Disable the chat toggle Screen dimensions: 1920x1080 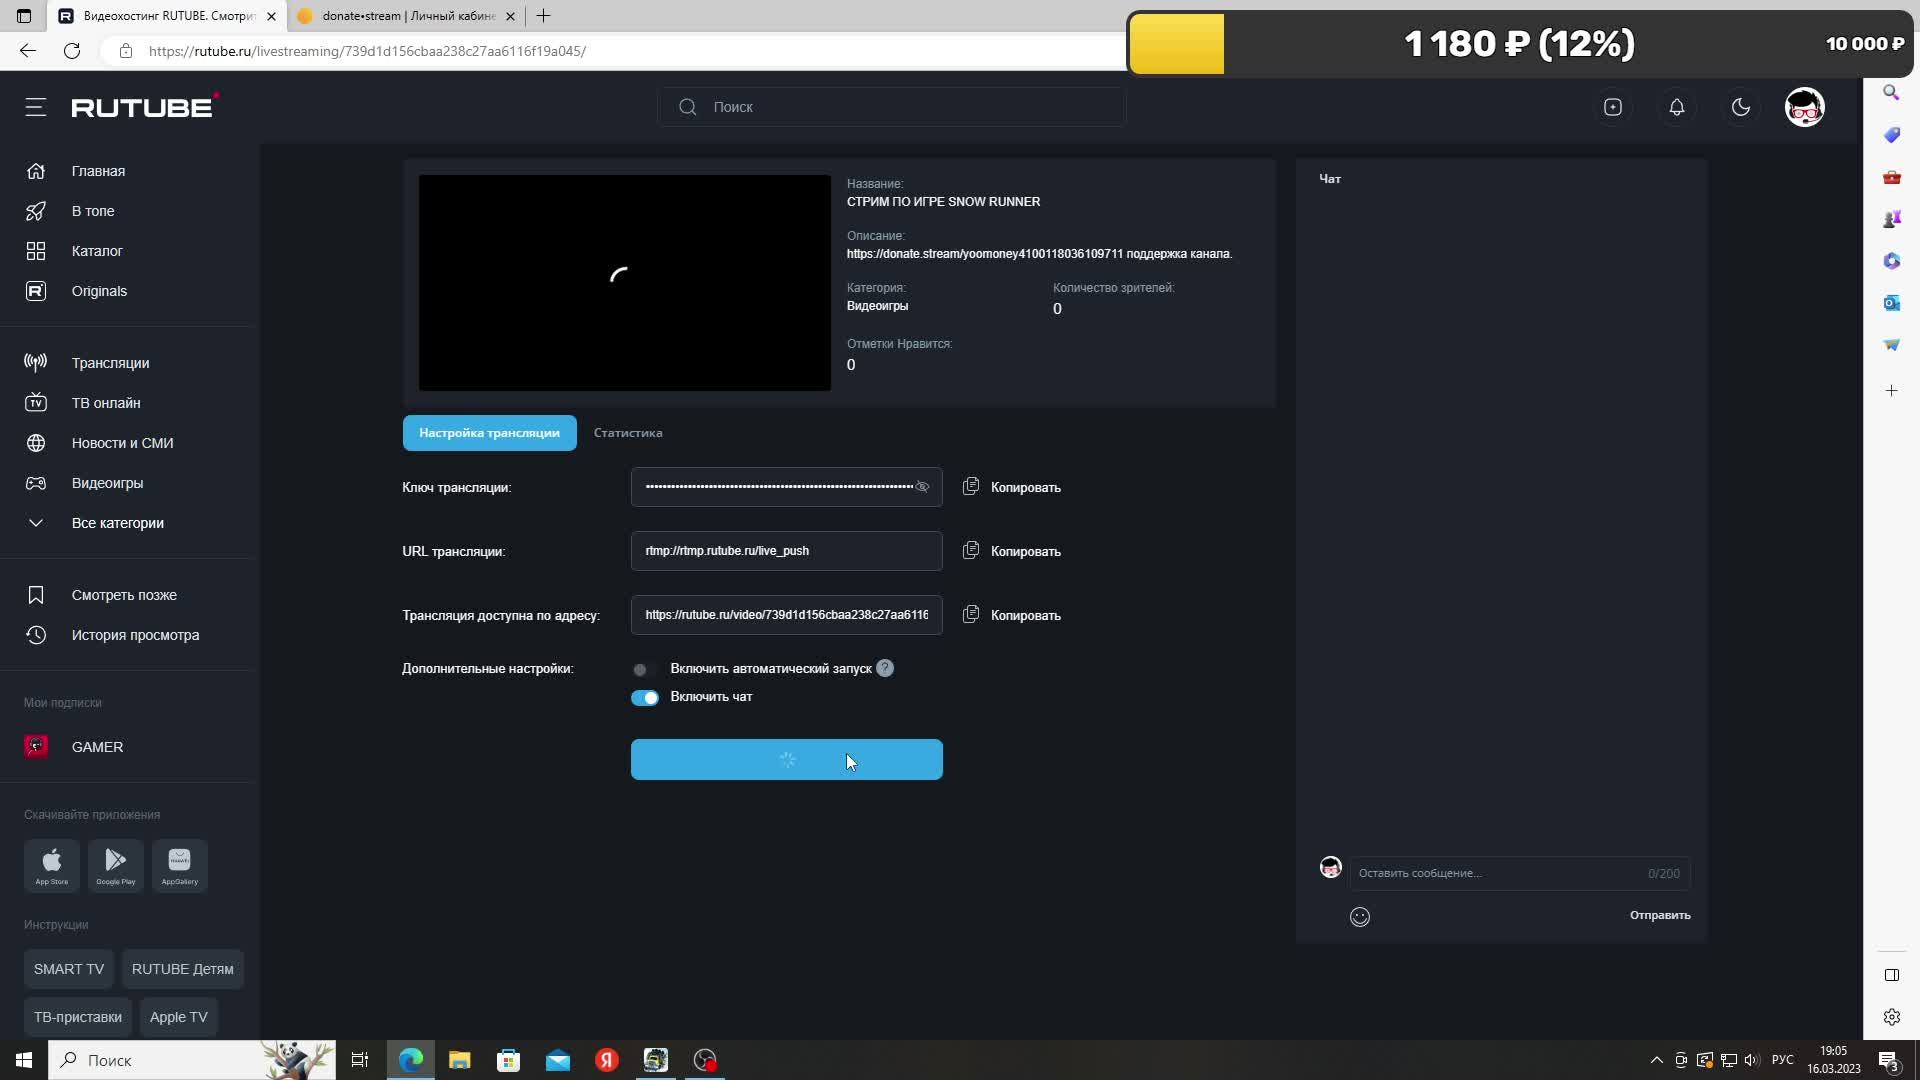pos(645,697)
